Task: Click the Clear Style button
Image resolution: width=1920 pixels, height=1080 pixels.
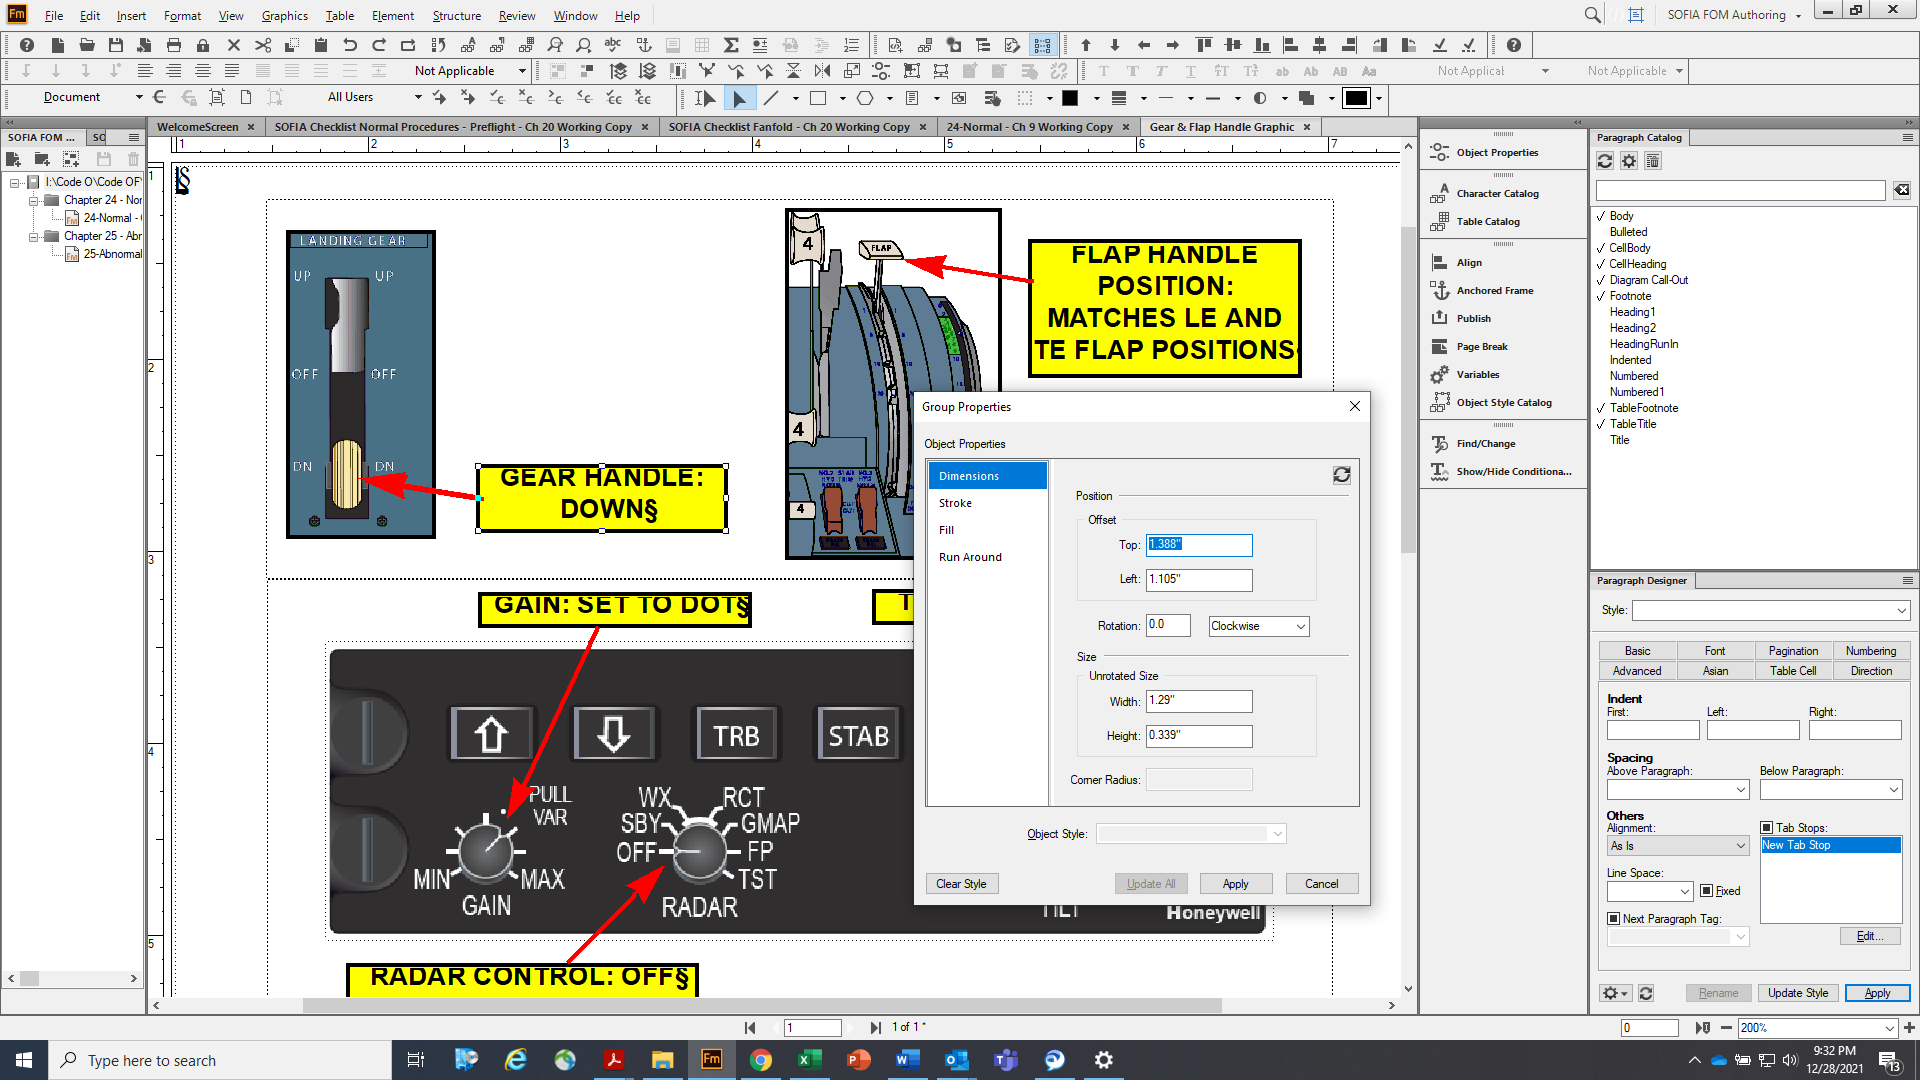Action: (x=961, y=883)
